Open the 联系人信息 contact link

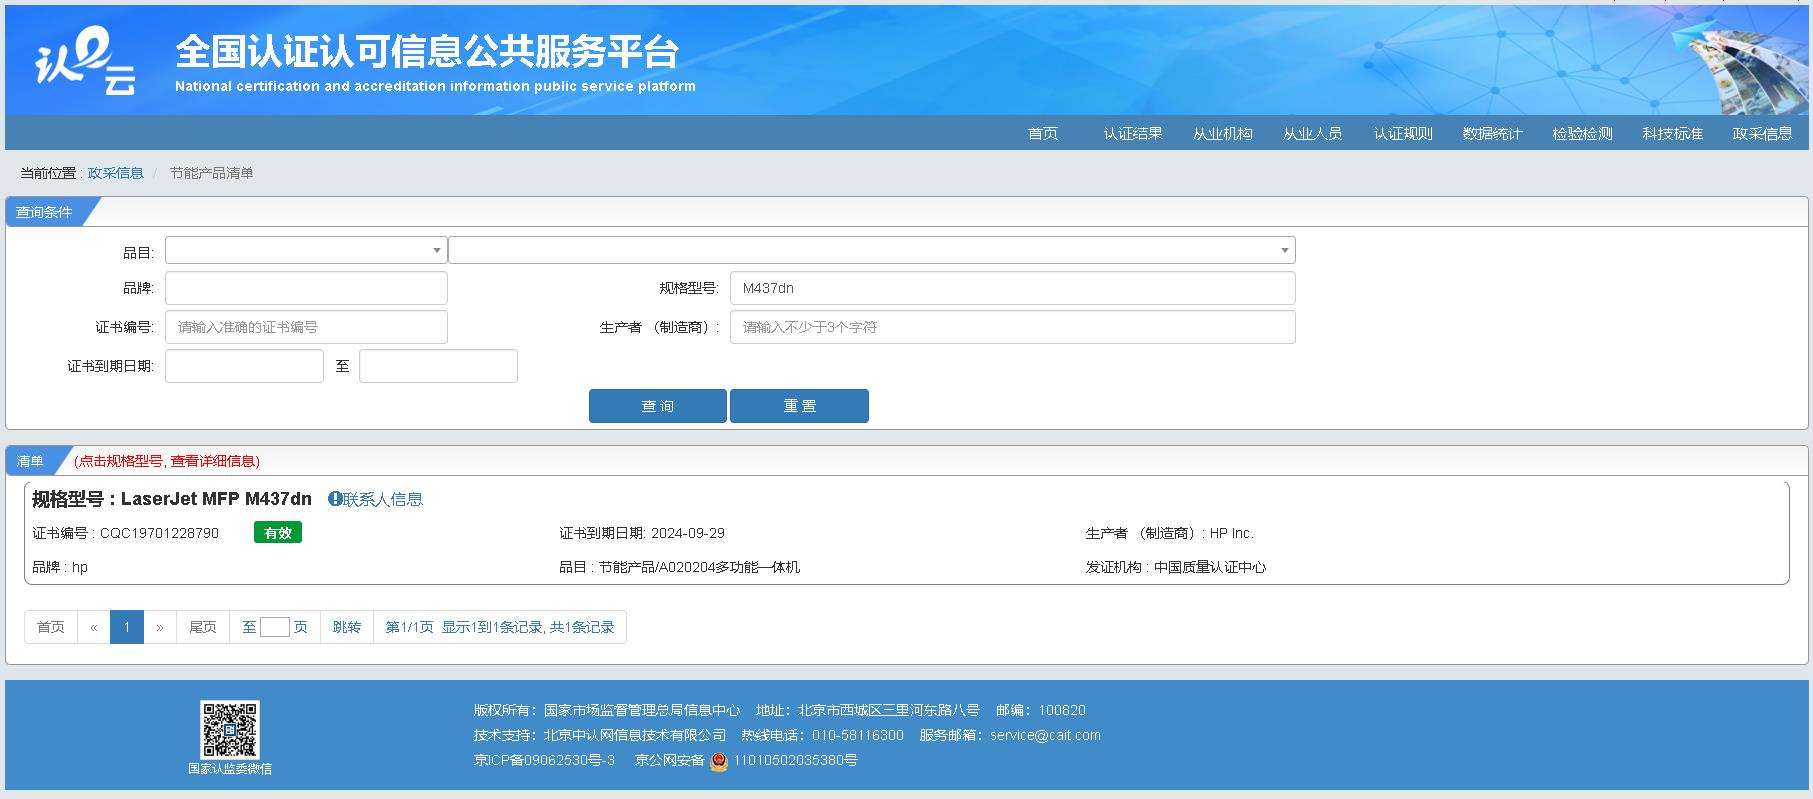383,499
